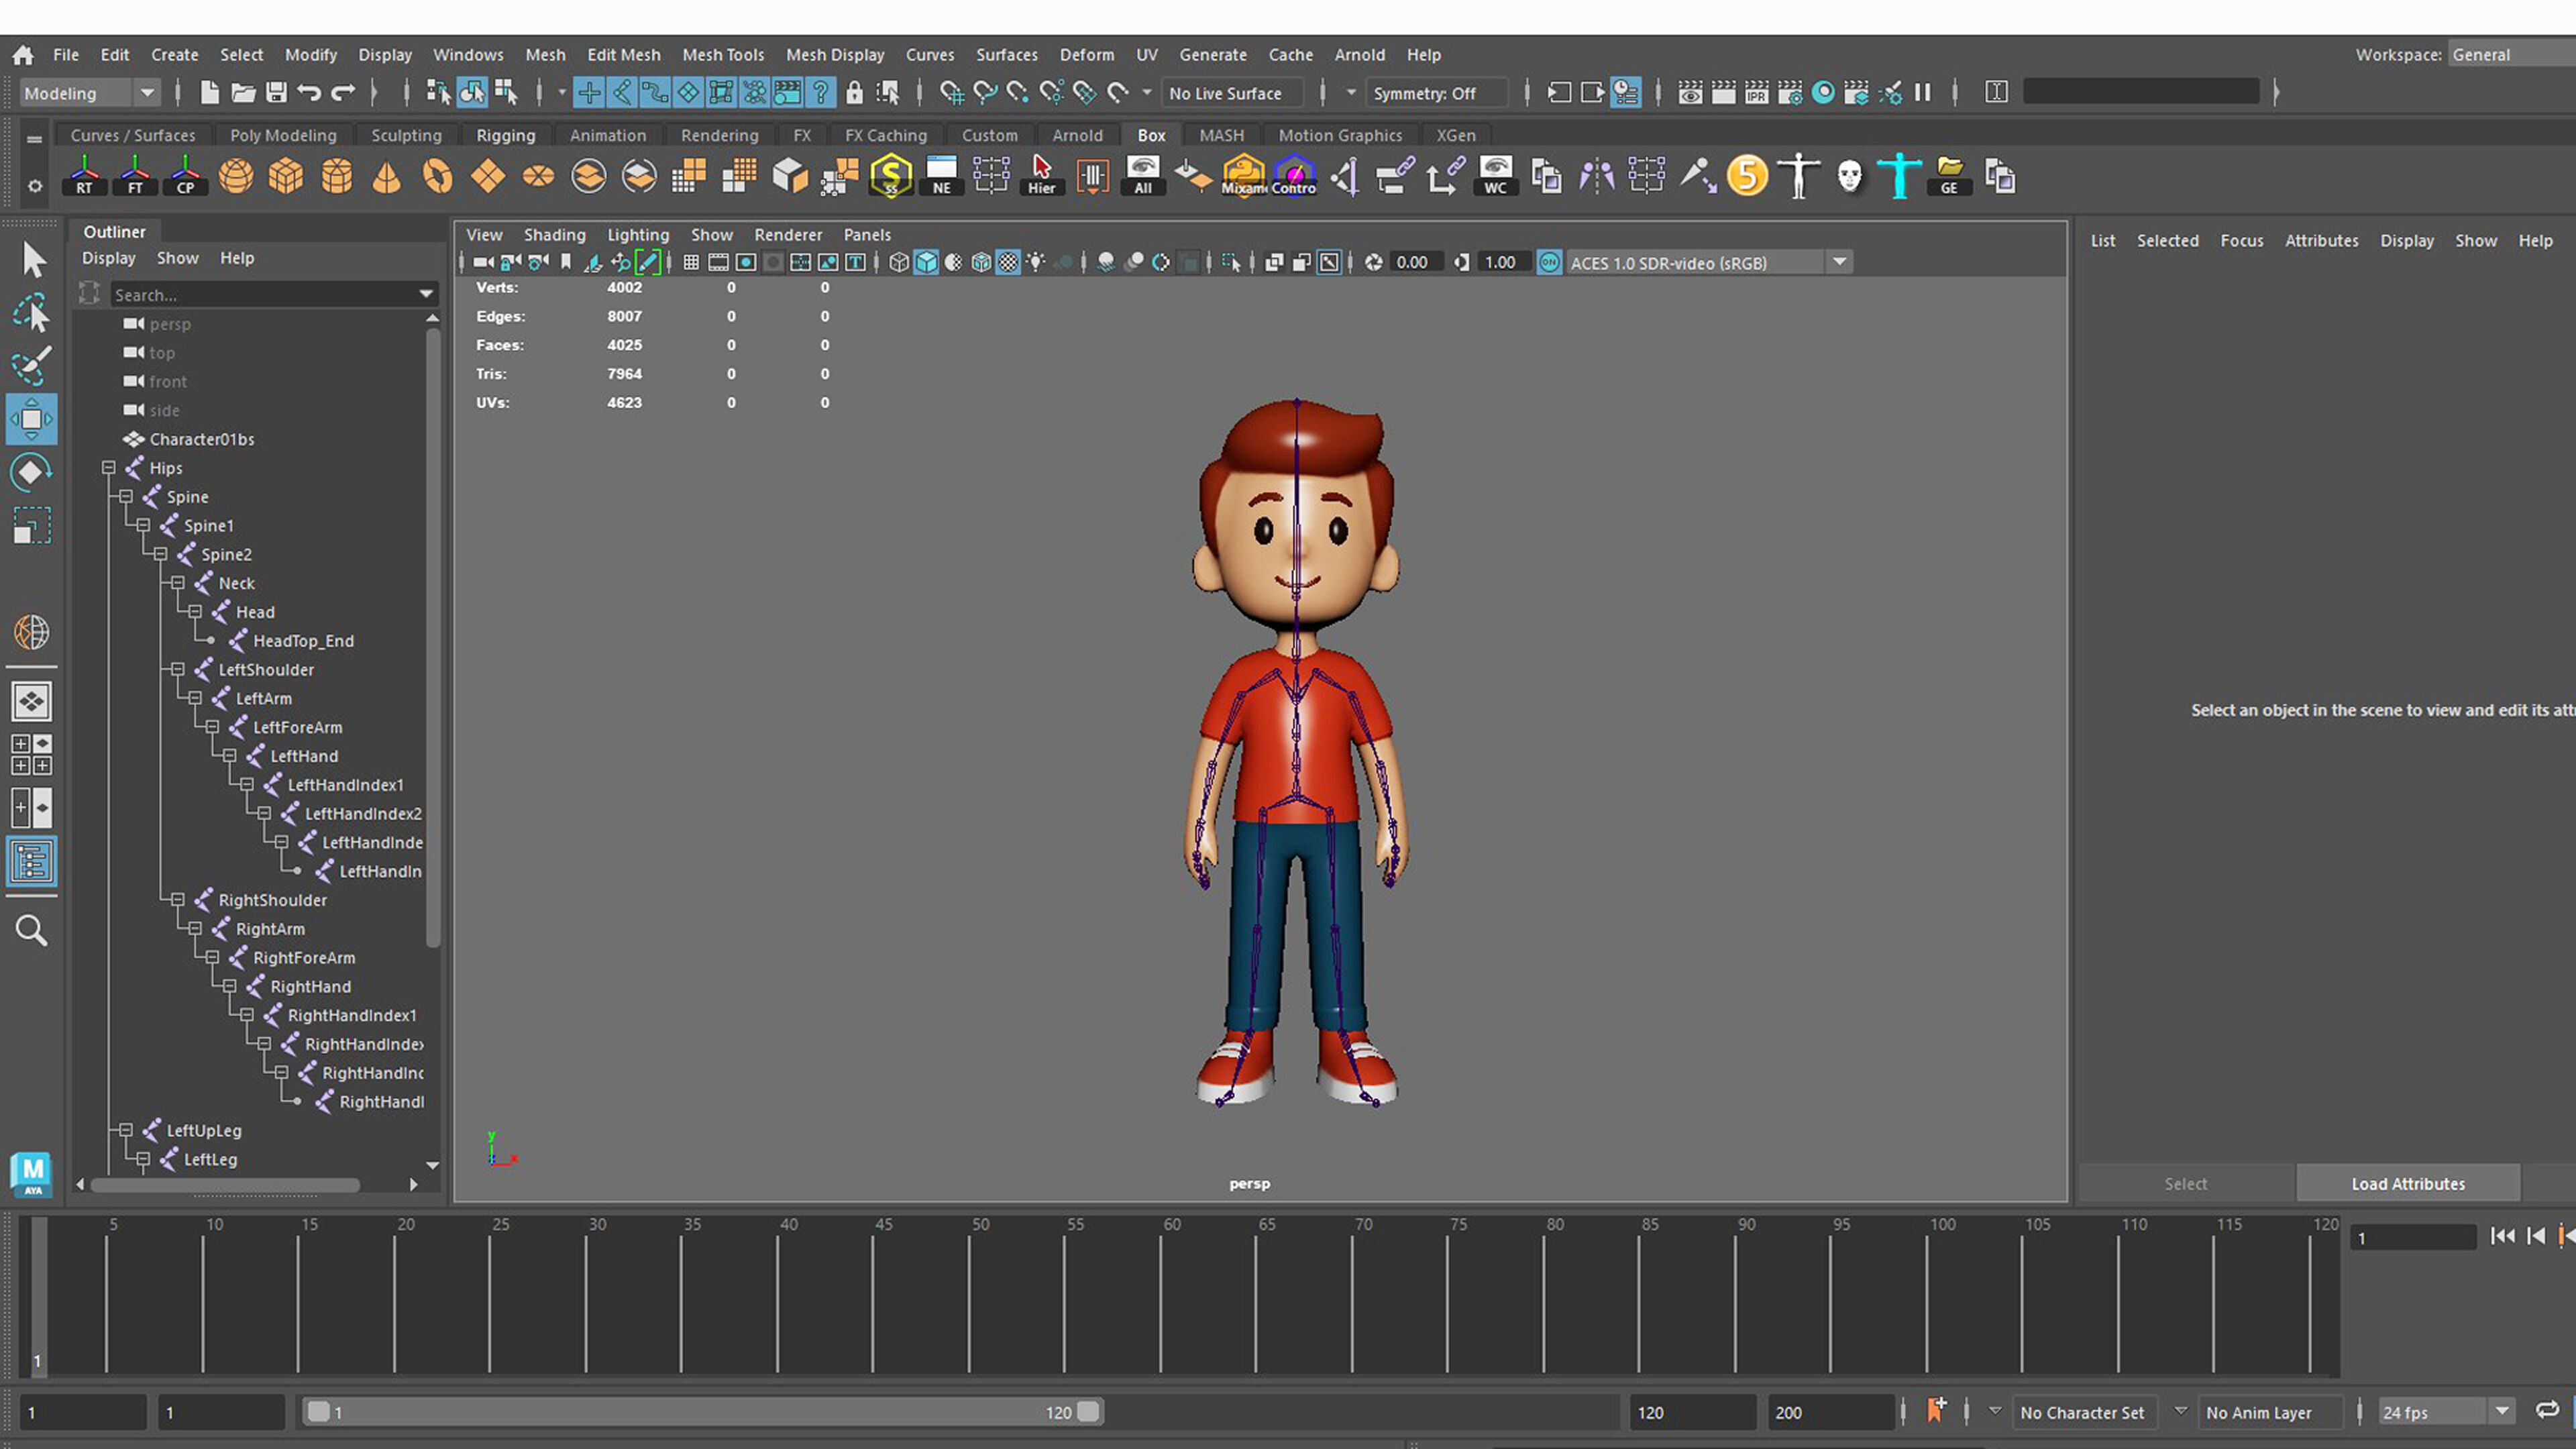Click the time range slider bar
This screenshot has height=1449, width=2576.
[x=703, y=1412]
